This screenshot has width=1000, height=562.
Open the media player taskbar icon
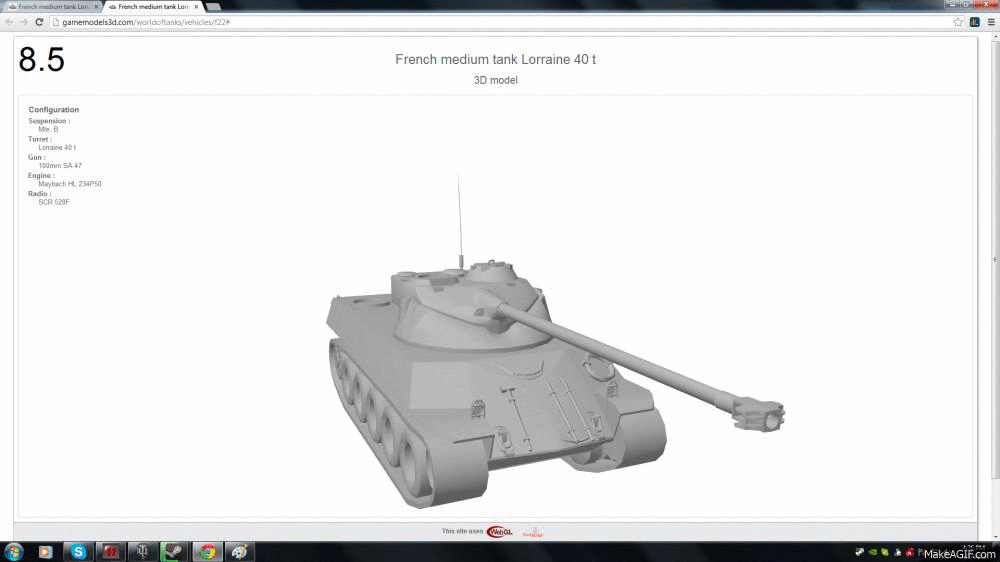(x=45, y=552)
